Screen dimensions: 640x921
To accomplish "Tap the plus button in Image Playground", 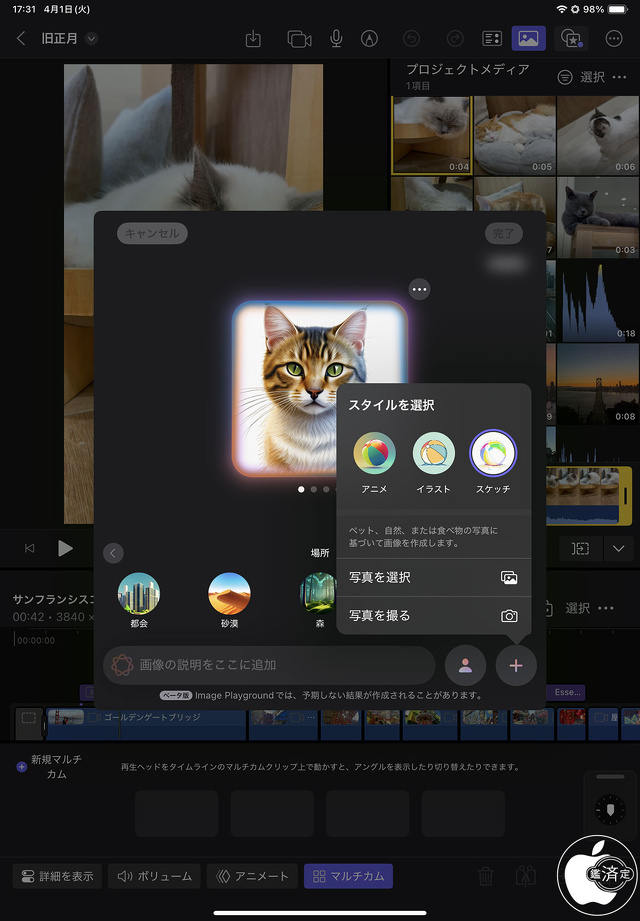I will tap(516, 665).
